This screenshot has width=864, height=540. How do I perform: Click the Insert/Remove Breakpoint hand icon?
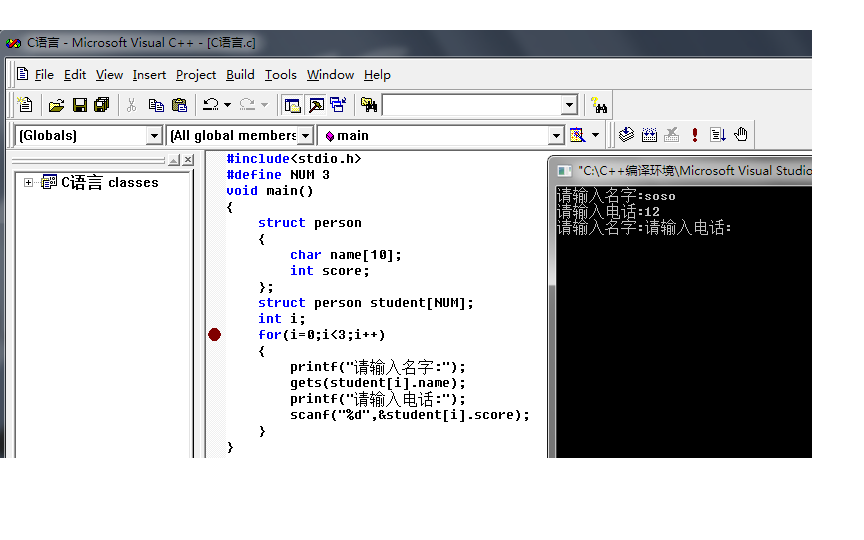741,134
